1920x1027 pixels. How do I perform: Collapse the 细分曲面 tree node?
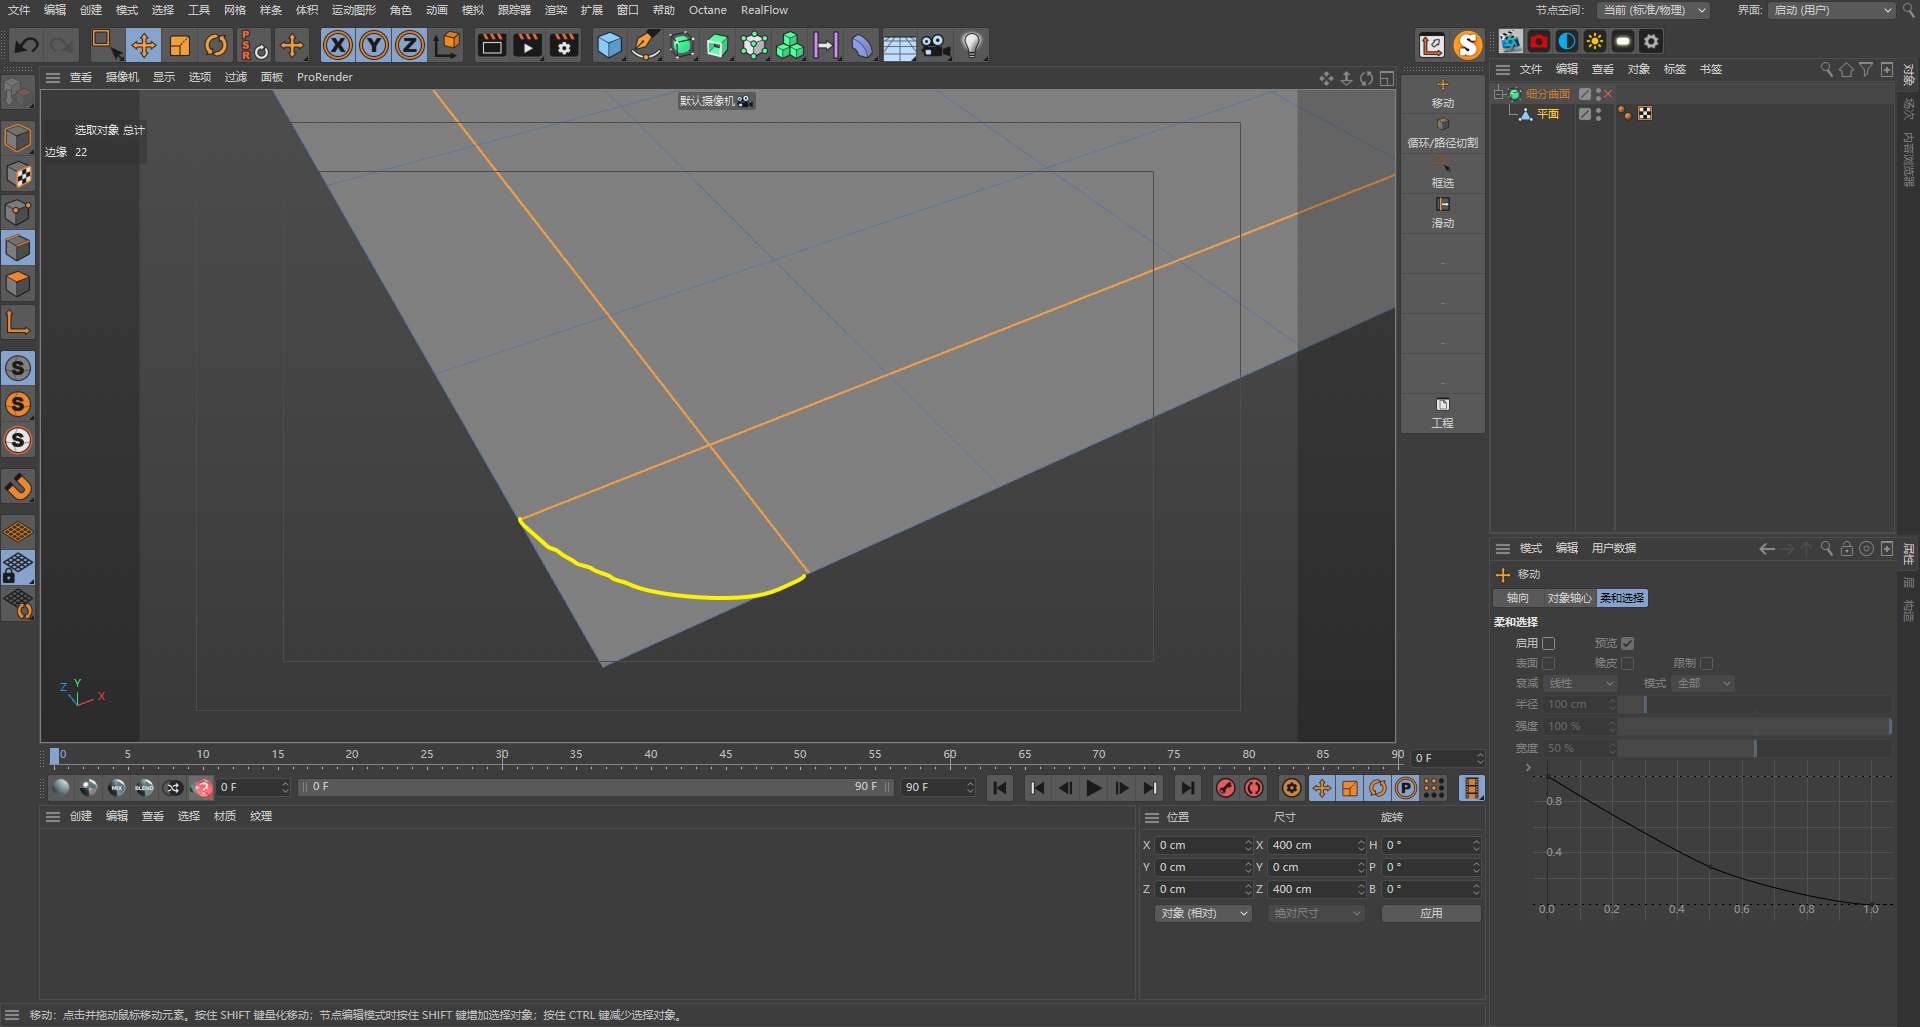1499,94
